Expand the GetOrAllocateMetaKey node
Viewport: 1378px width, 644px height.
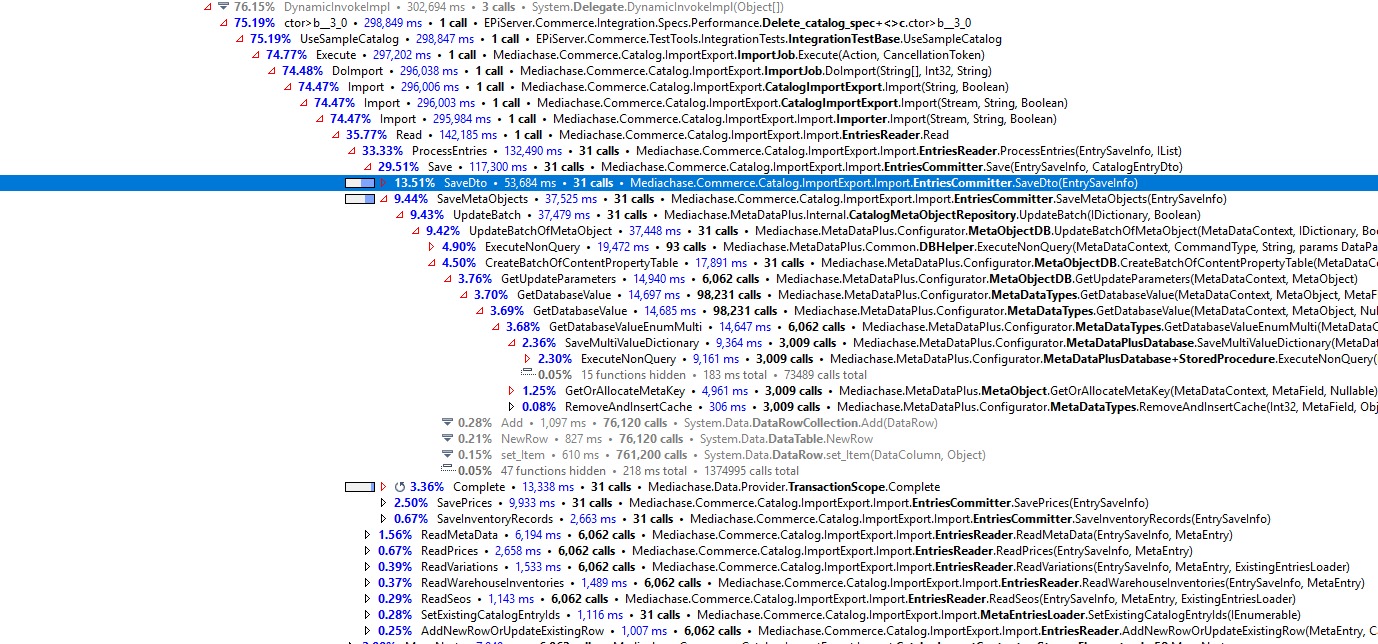[511, 391]
